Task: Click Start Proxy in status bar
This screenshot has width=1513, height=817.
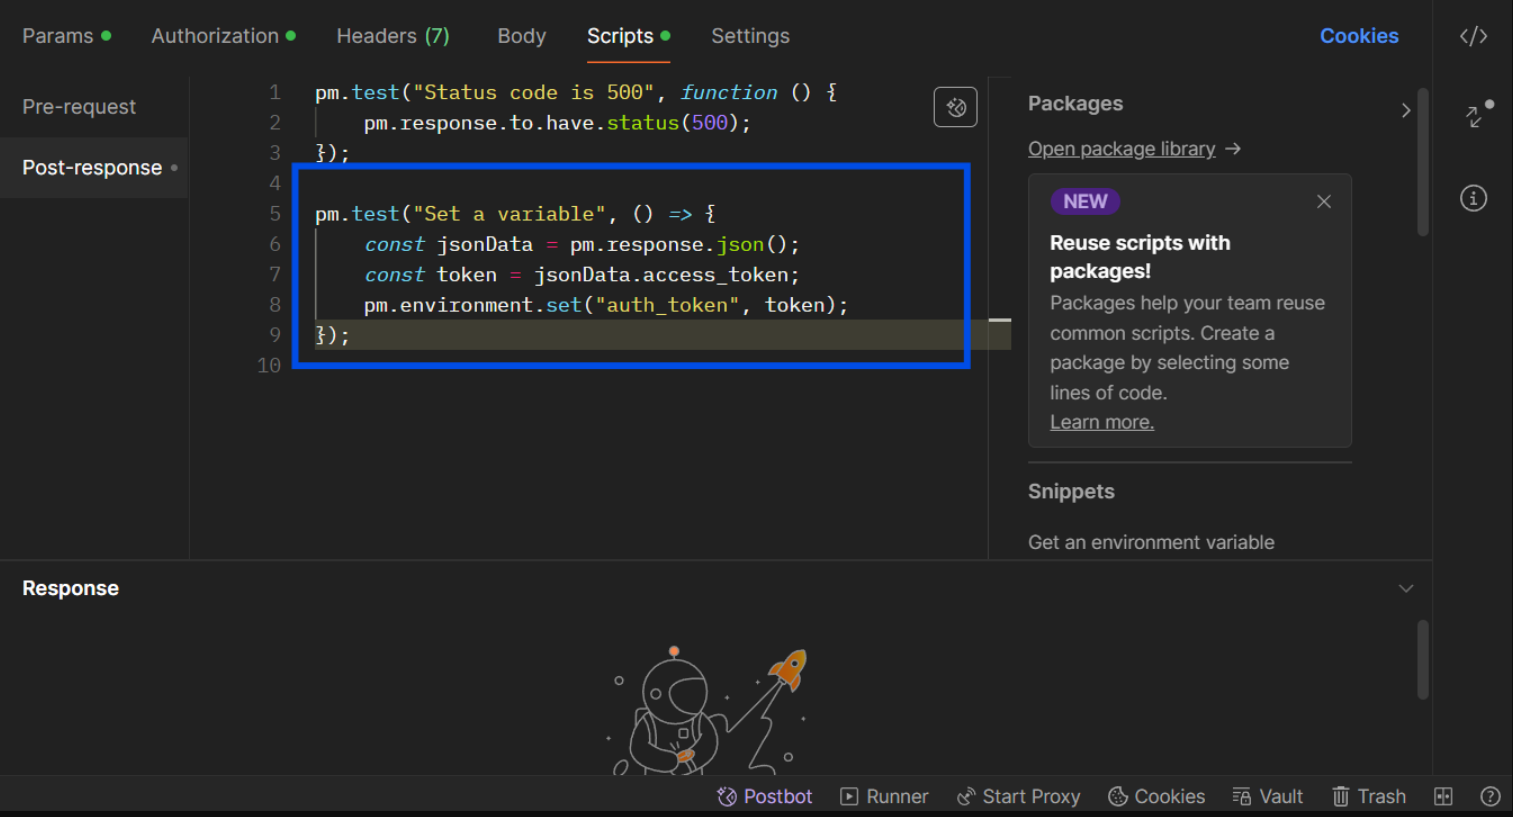Action: point(1018,796)
